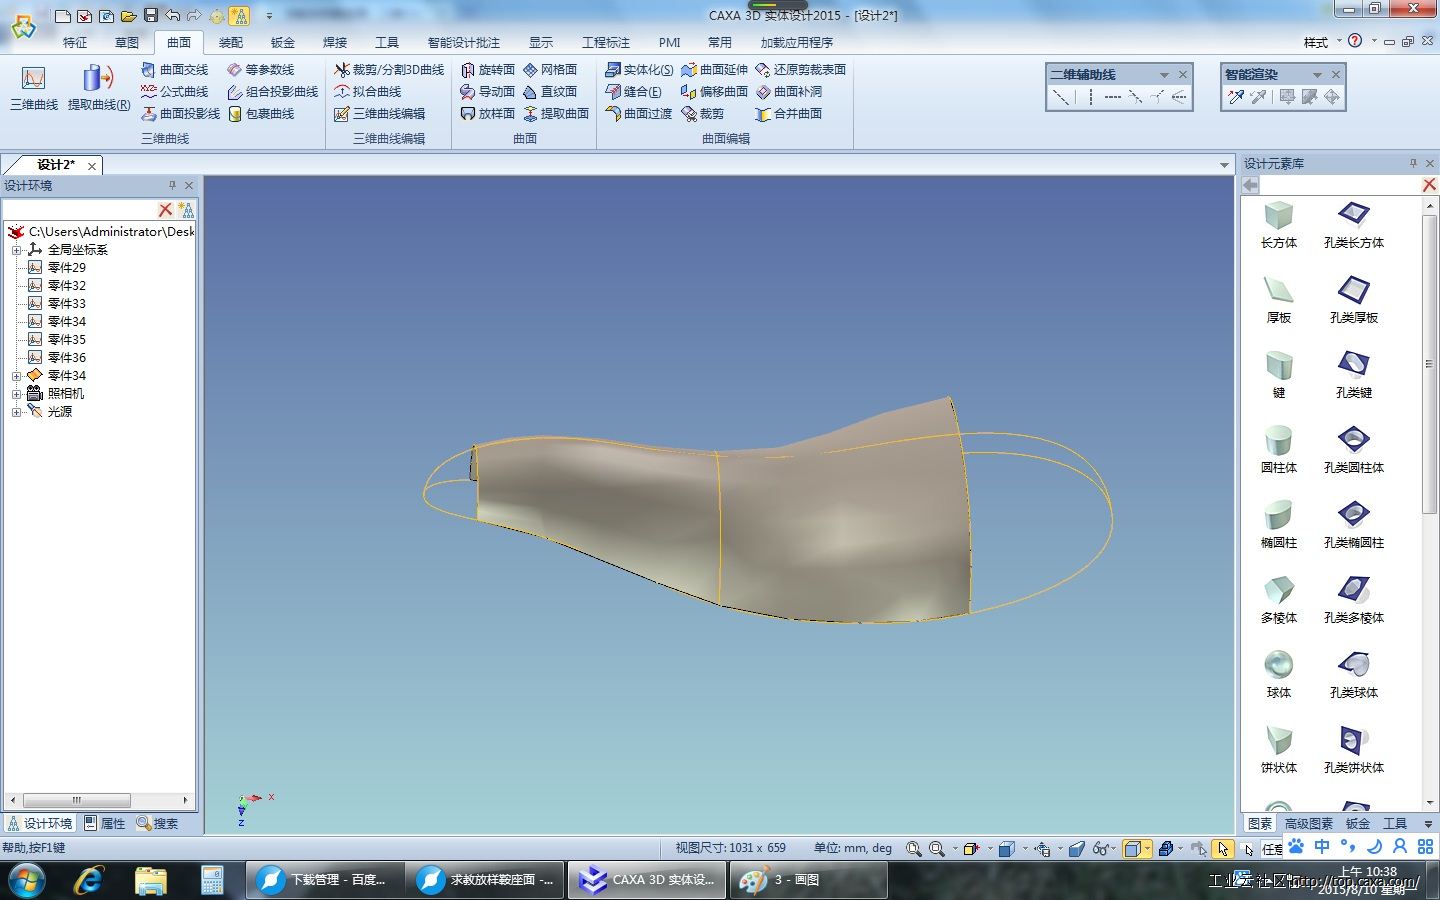Viewport: 1440px width, 900px height.
Task: Open document tab list dropdown arrow
Action: click(x=1224, y=165)
